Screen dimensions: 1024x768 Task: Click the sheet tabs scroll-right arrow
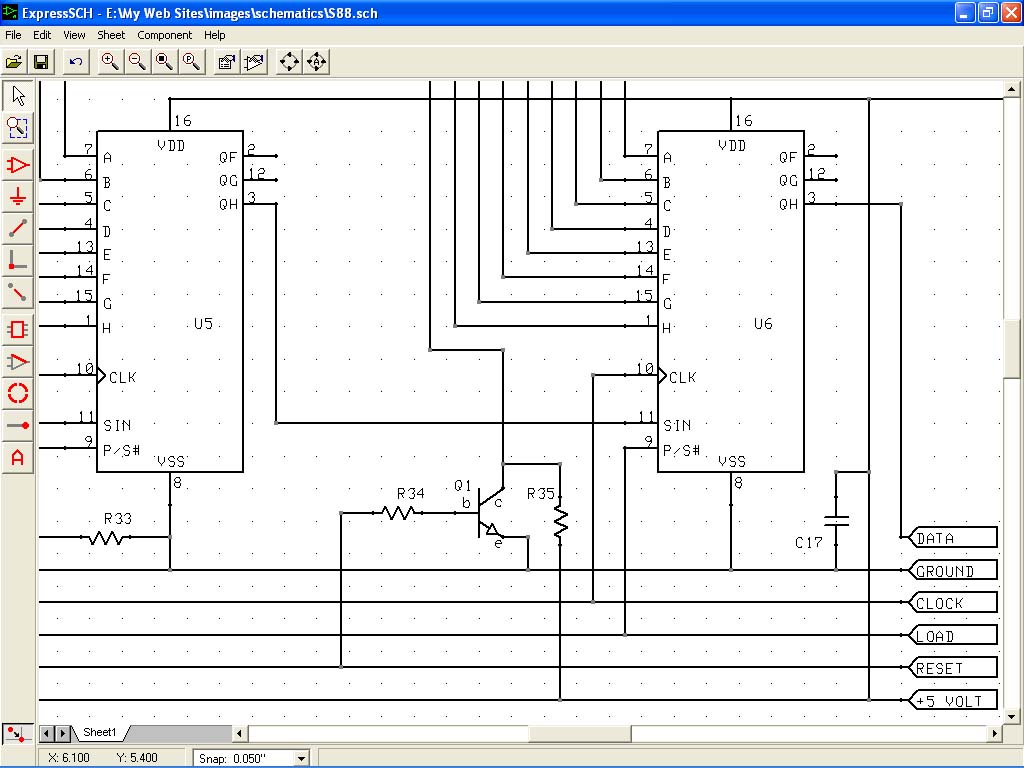click(x=63, y=734)
